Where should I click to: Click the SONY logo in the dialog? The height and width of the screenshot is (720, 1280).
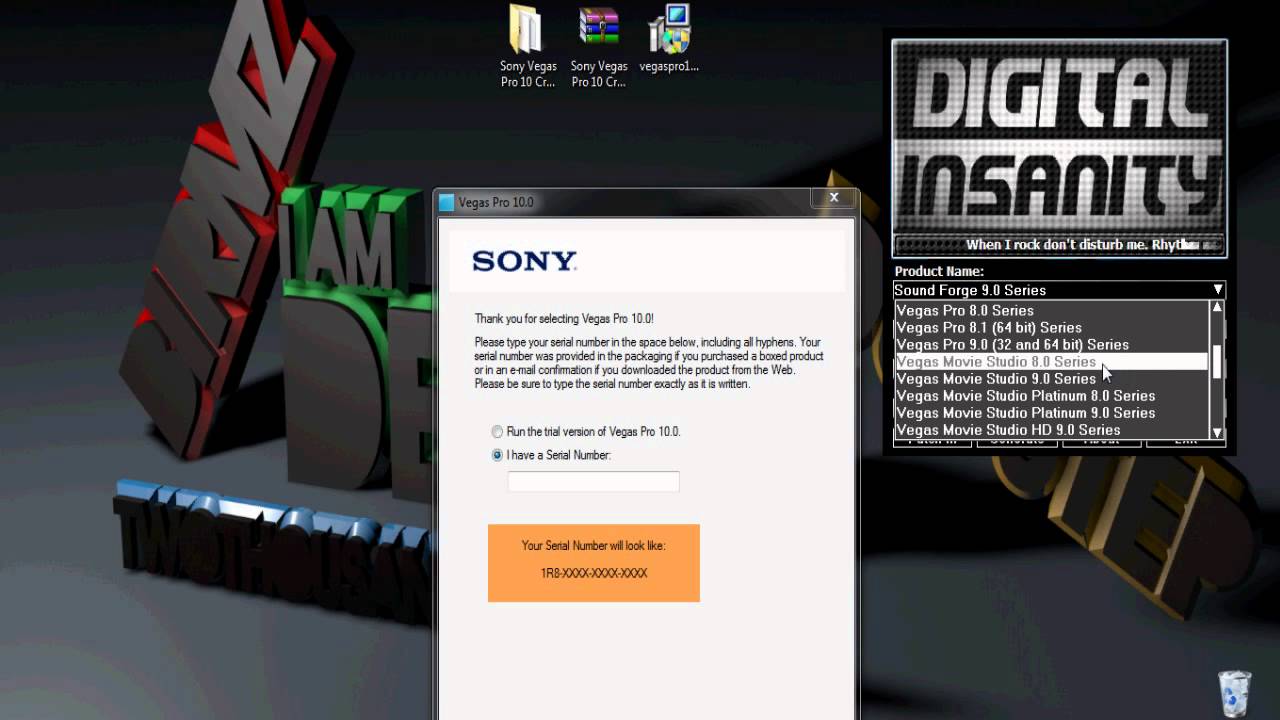point(524,261)
